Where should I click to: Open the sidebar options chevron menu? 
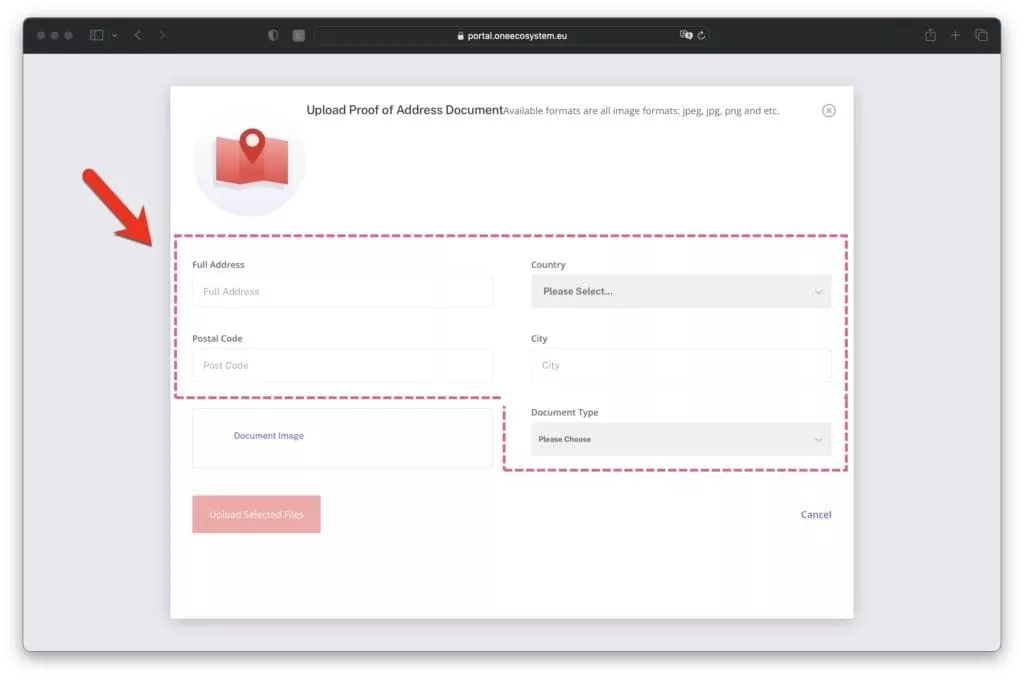coord(114,35)
